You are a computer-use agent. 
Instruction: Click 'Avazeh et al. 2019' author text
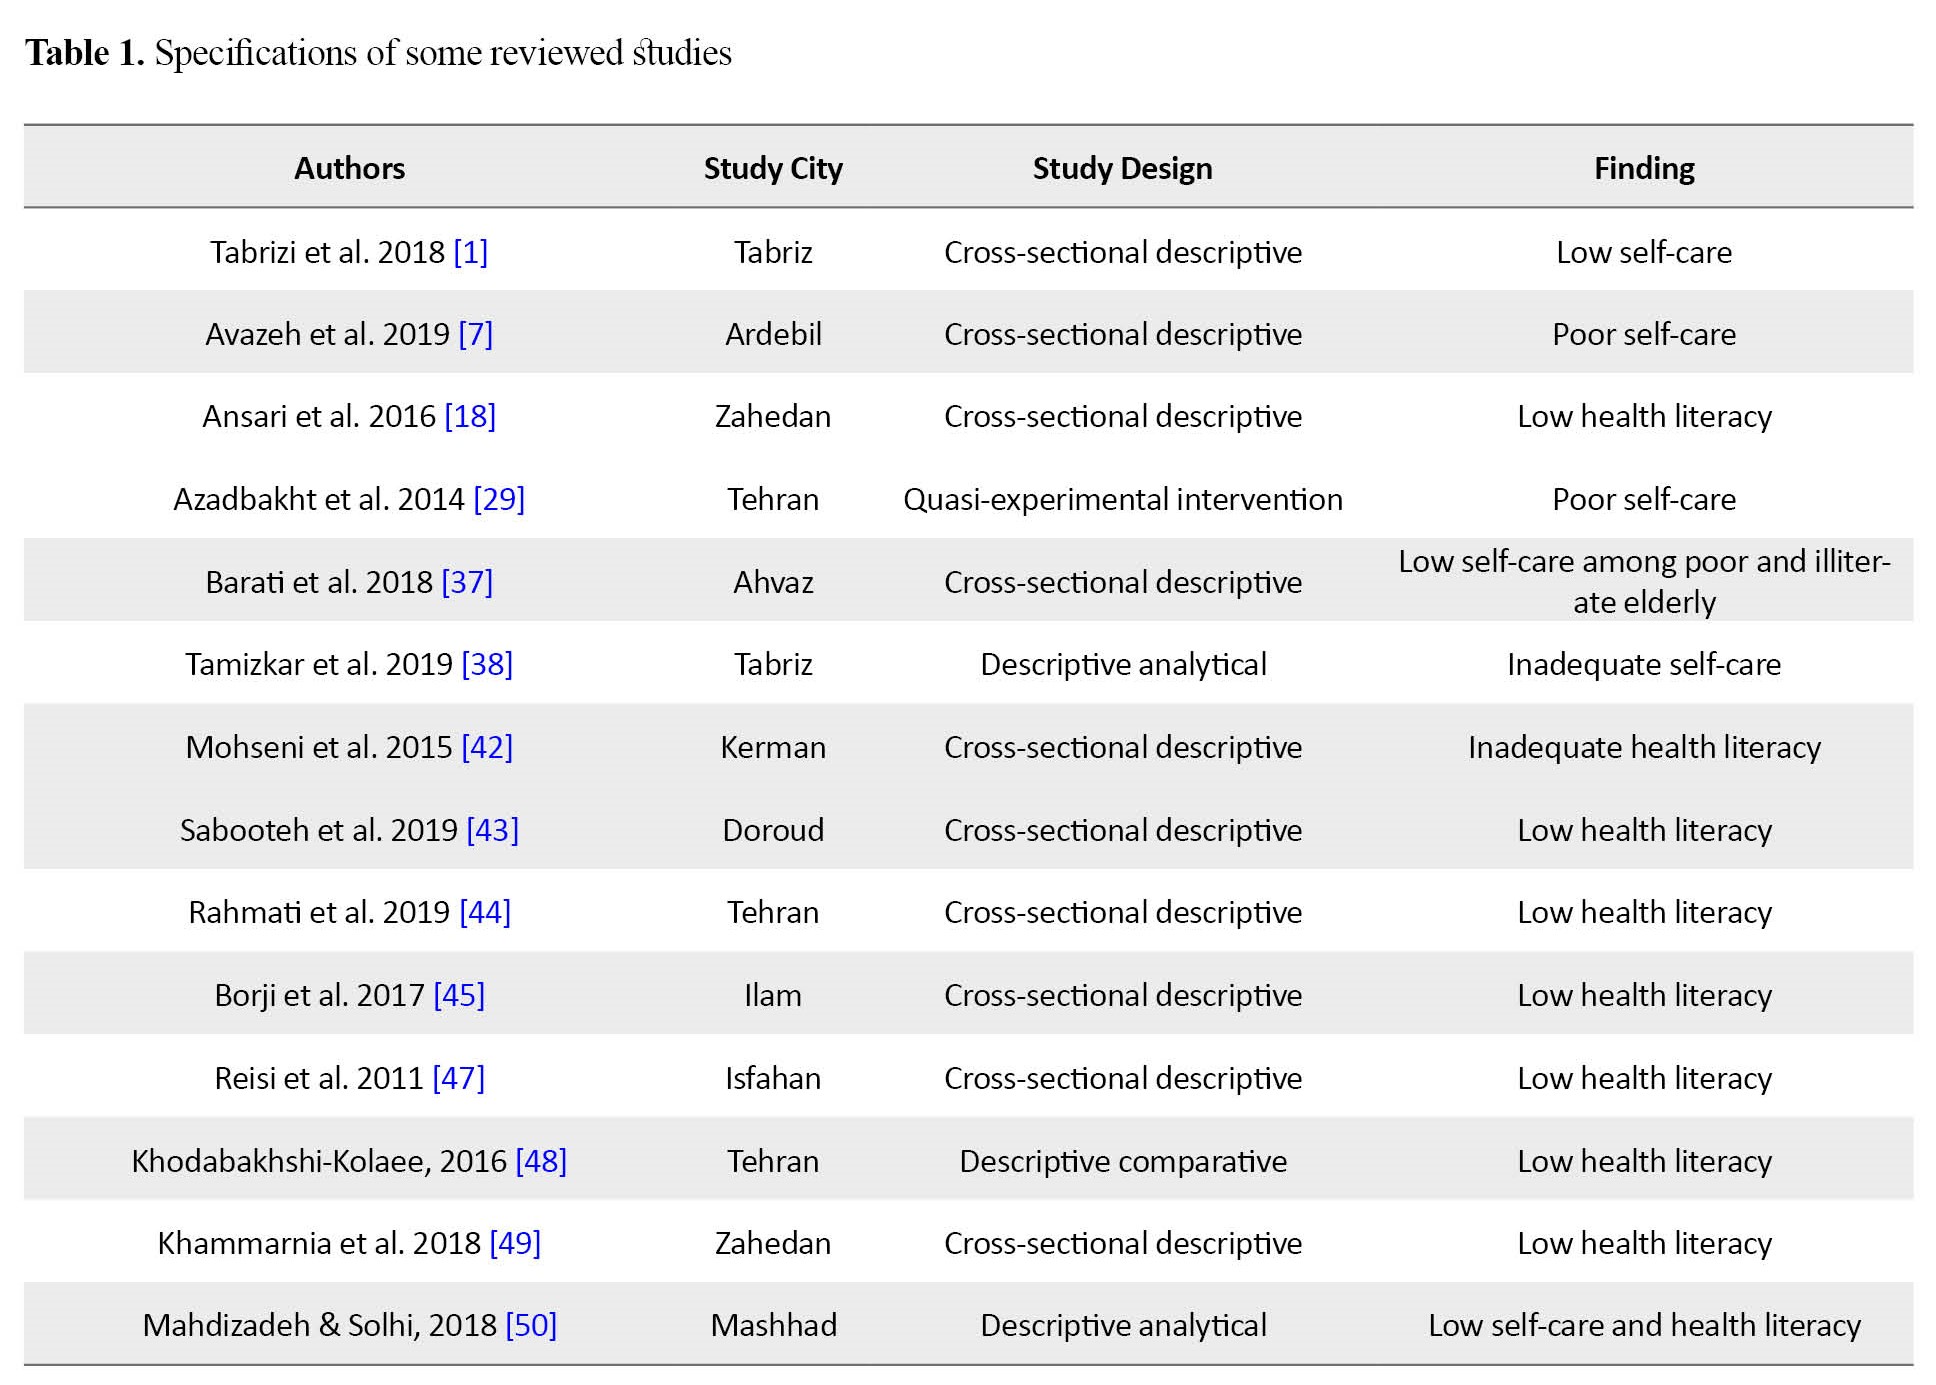(x=327, y=334)
